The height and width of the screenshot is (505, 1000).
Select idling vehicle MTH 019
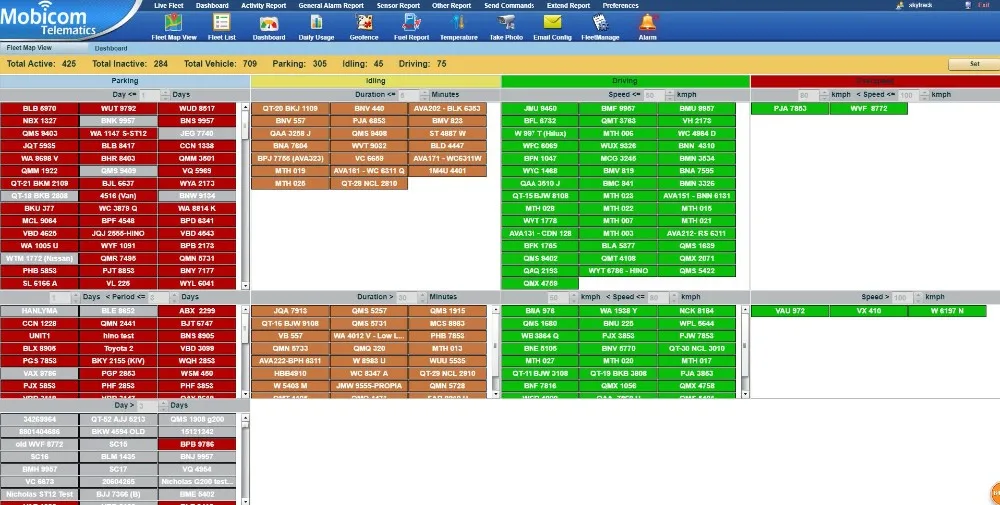pyautogui.click(x=290, y=171)
